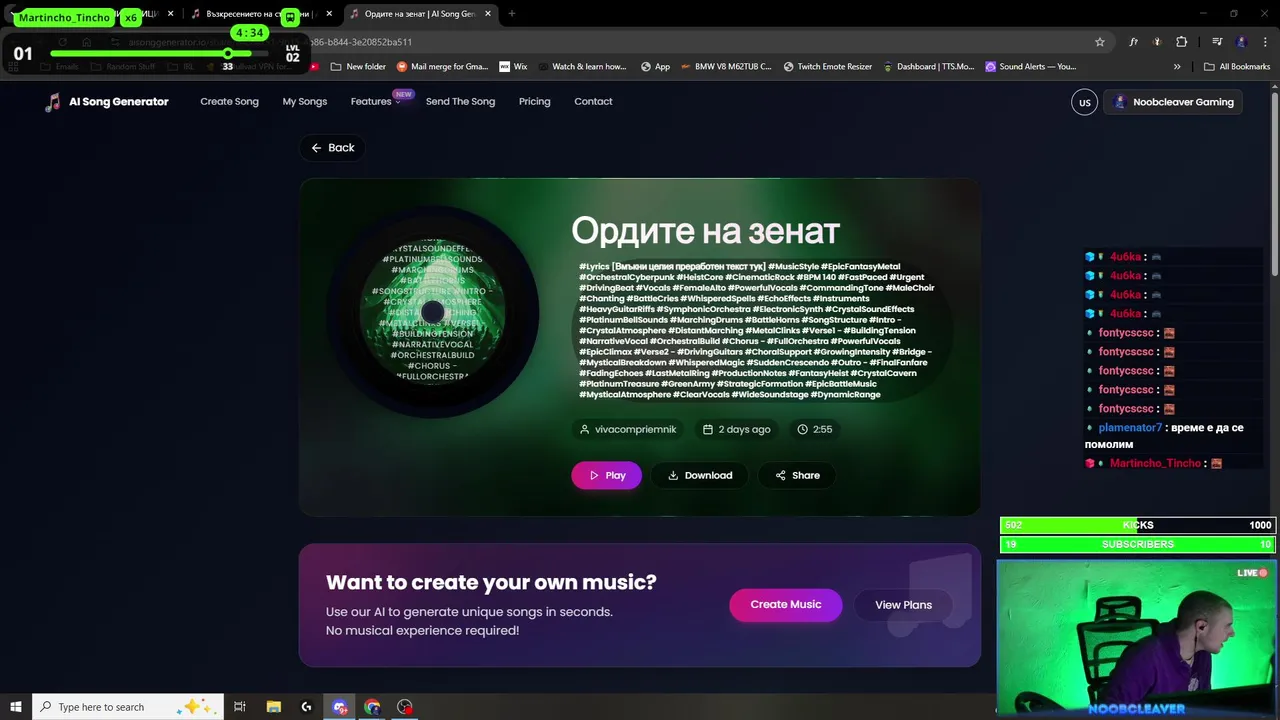The height and width of the screenshot is (720, 1280).
Task: Click chat message from plamenator7
Action: (1165, 436)
